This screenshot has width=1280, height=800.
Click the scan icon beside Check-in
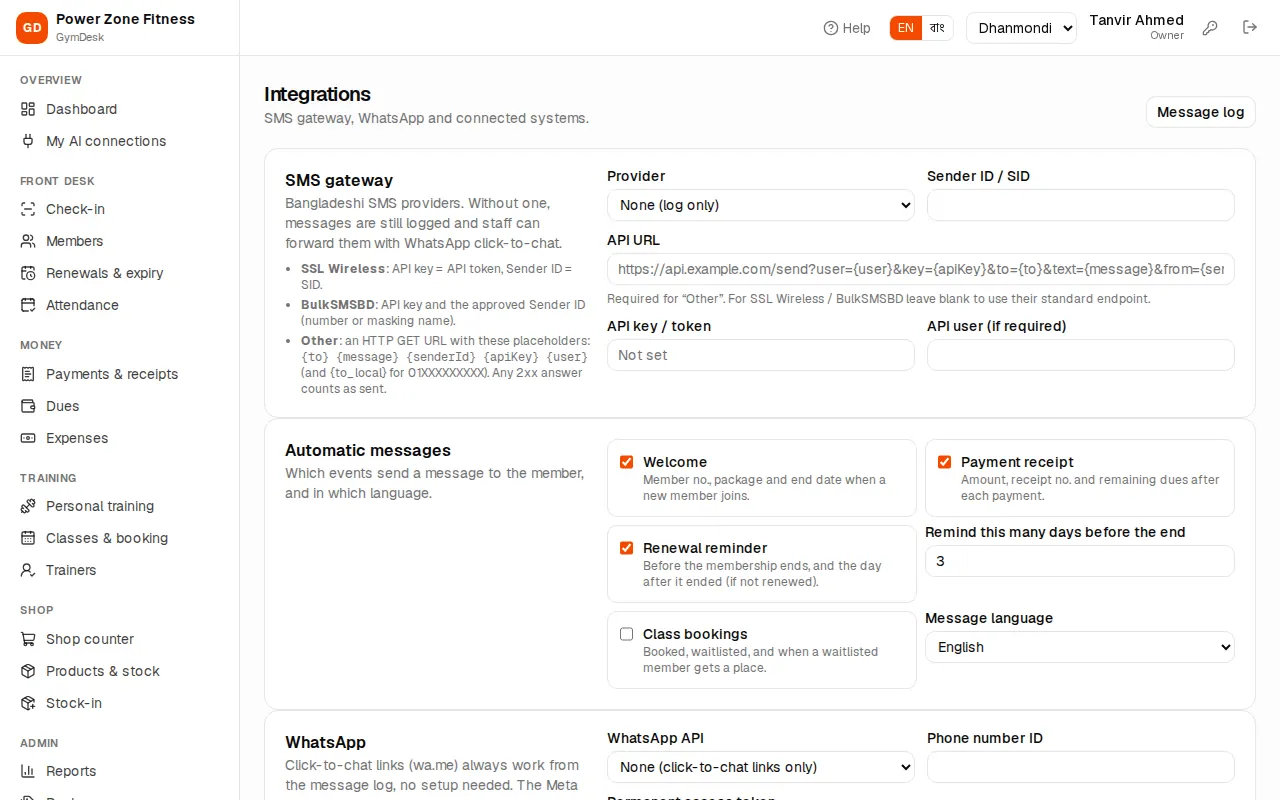28,209
